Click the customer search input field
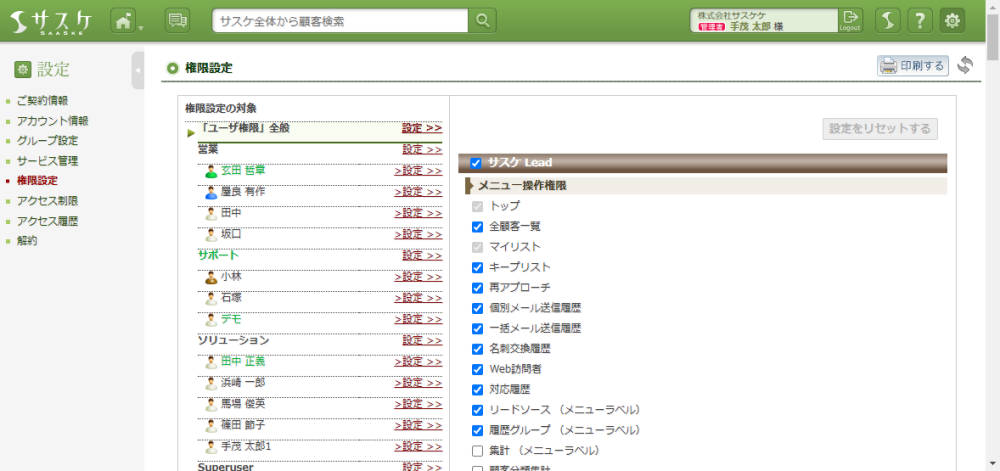This screenshot has width=1000, height=471. [340, 21]
